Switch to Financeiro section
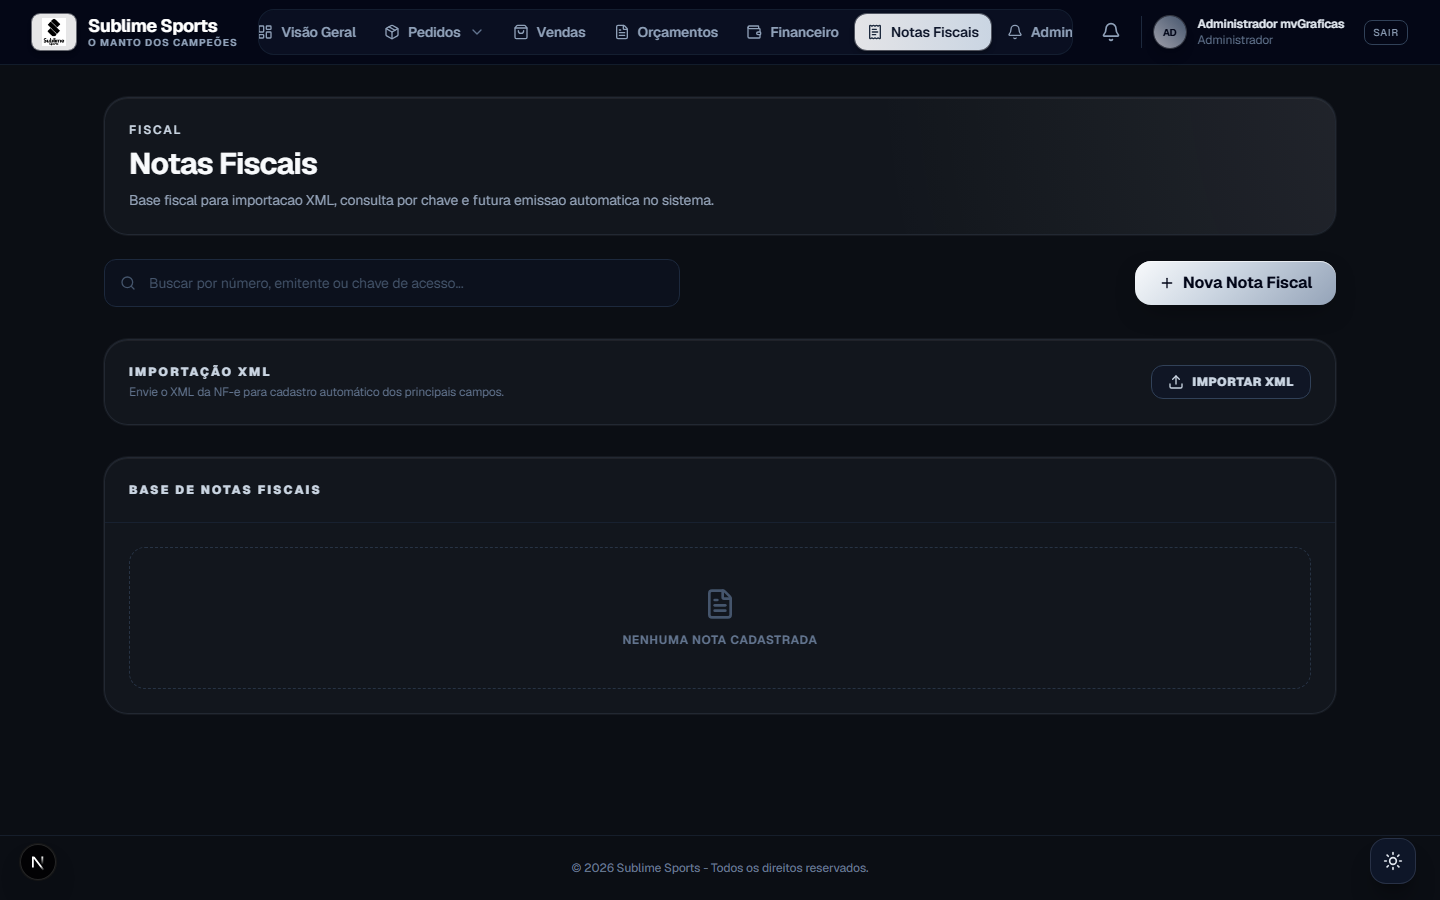Viewport: 1440px width, 900px height. click(x=793, y=32)
